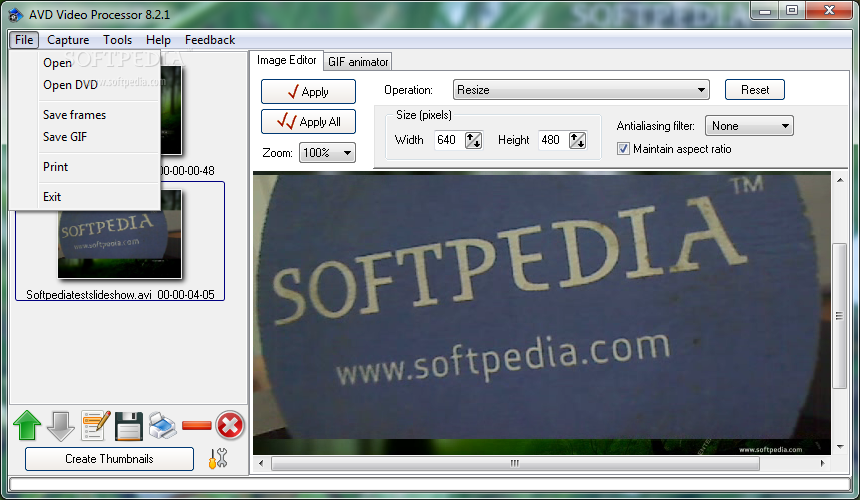Click the Apply button

[x=308, y=92]
